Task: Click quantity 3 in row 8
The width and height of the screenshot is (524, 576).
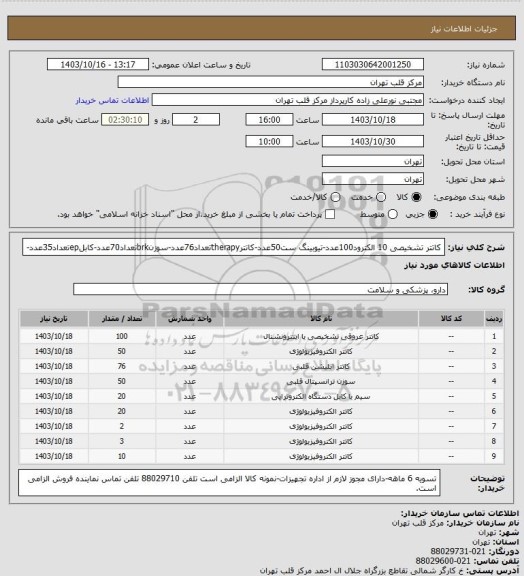Action: point(122,441)
